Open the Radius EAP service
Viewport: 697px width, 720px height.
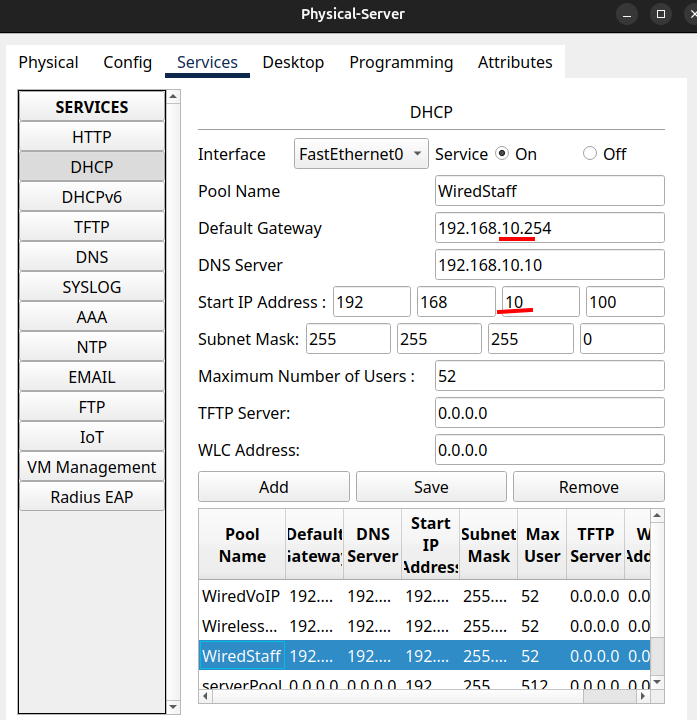click(x=92, y=497)
